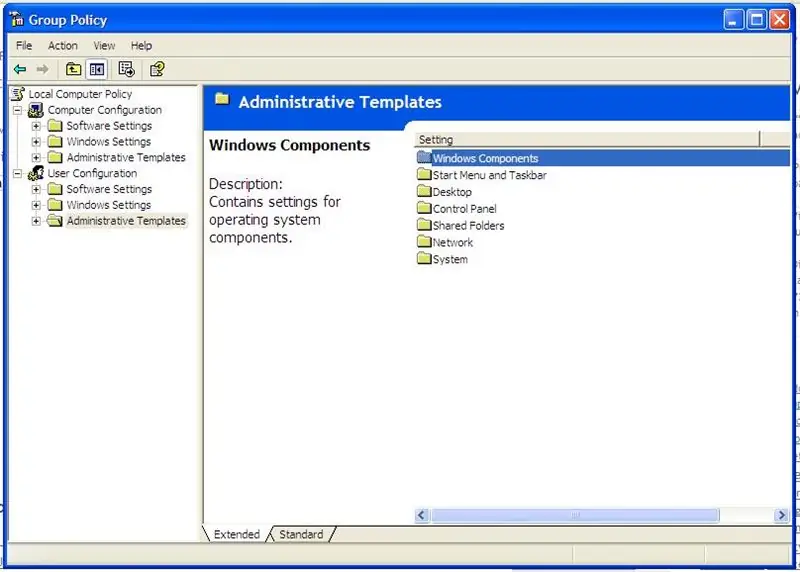
Task: Collapse the Computer Configuration node
Action: click(17, 110)
